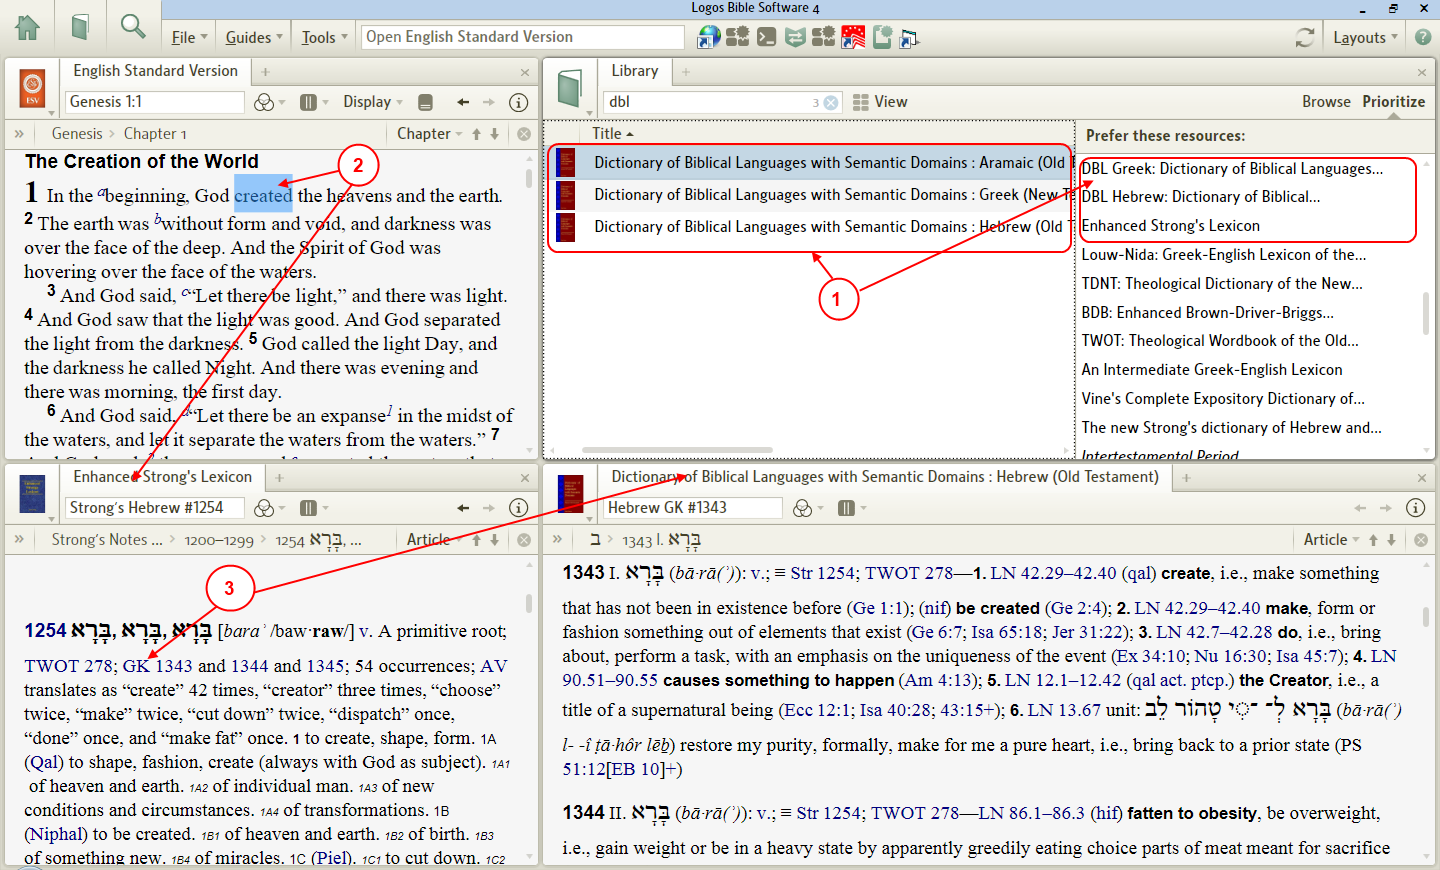Open ESV resource information icon
The height and width of the screenshot is (870, 1440).
[518, 102]
